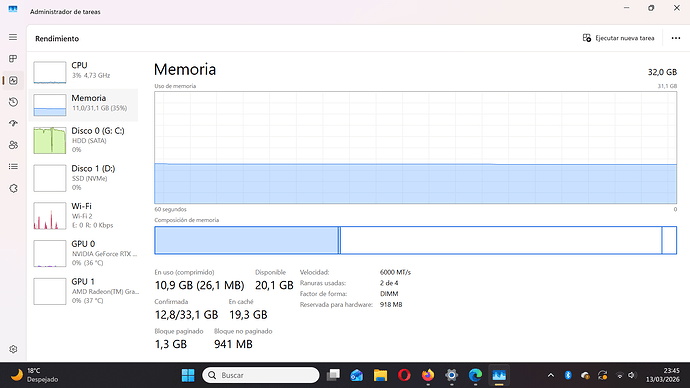Go to the Processes page icon
Image resolution: width=690 pixels, height=388 pixels.
coord(13,59)
